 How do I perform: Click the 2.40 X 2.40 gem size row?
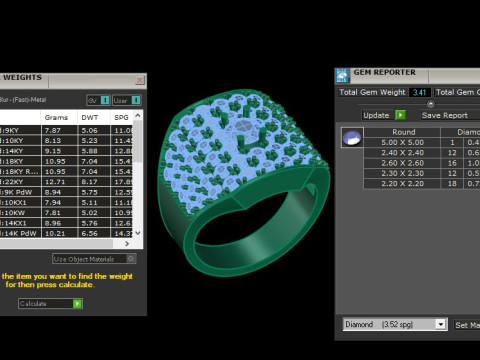pyautogui.click(x=422, y=153)
